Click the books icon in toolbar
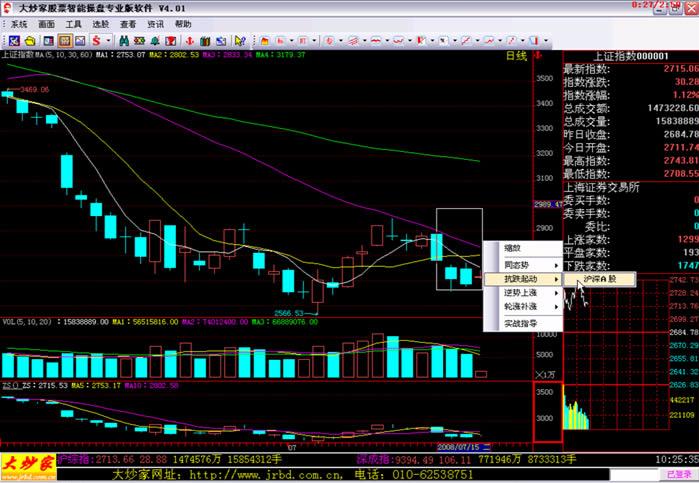699x483 pixels. click(204, 40)
